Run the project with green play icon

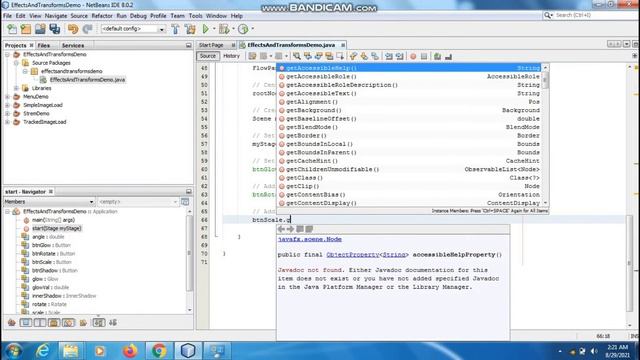click(206, 29)
